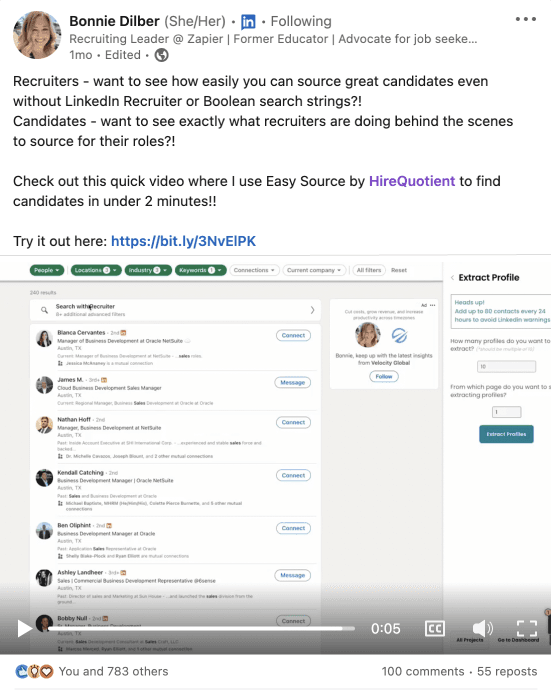This screenshot has width=551, height=694.
Task: Click the reaction icons beside 783 others
Action: tap(34, 671)
